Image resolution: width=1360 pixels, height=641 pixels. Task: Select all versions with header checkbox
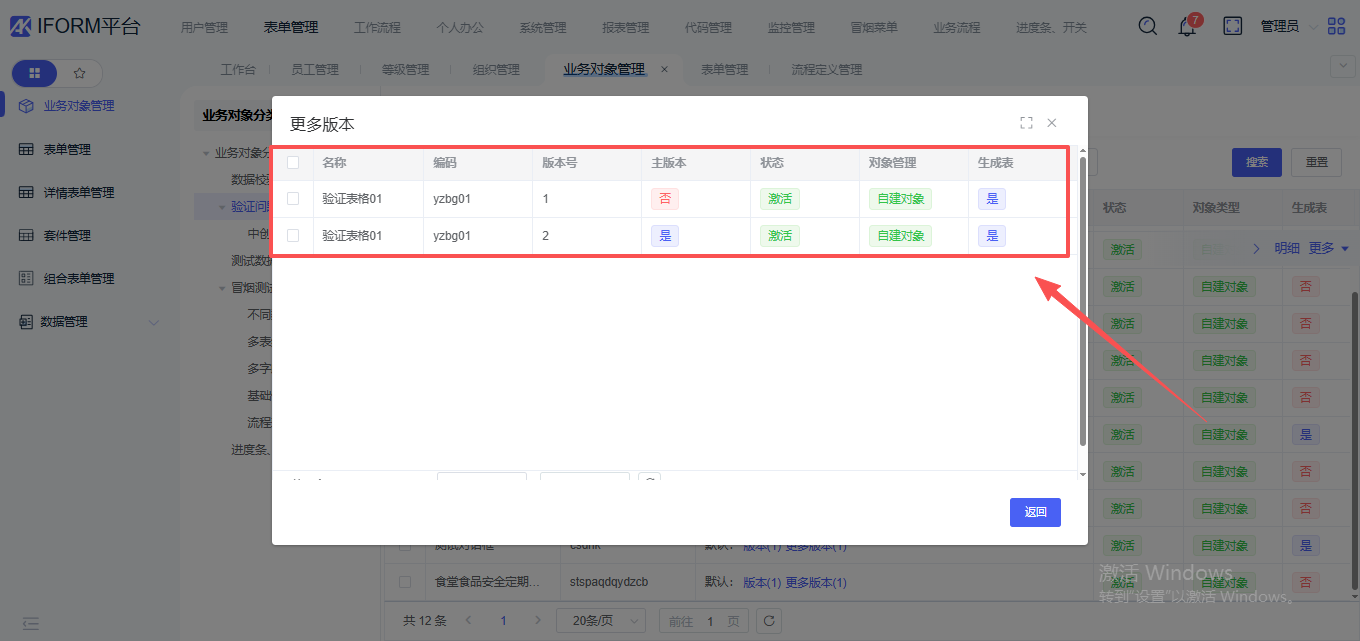point(293,163)
